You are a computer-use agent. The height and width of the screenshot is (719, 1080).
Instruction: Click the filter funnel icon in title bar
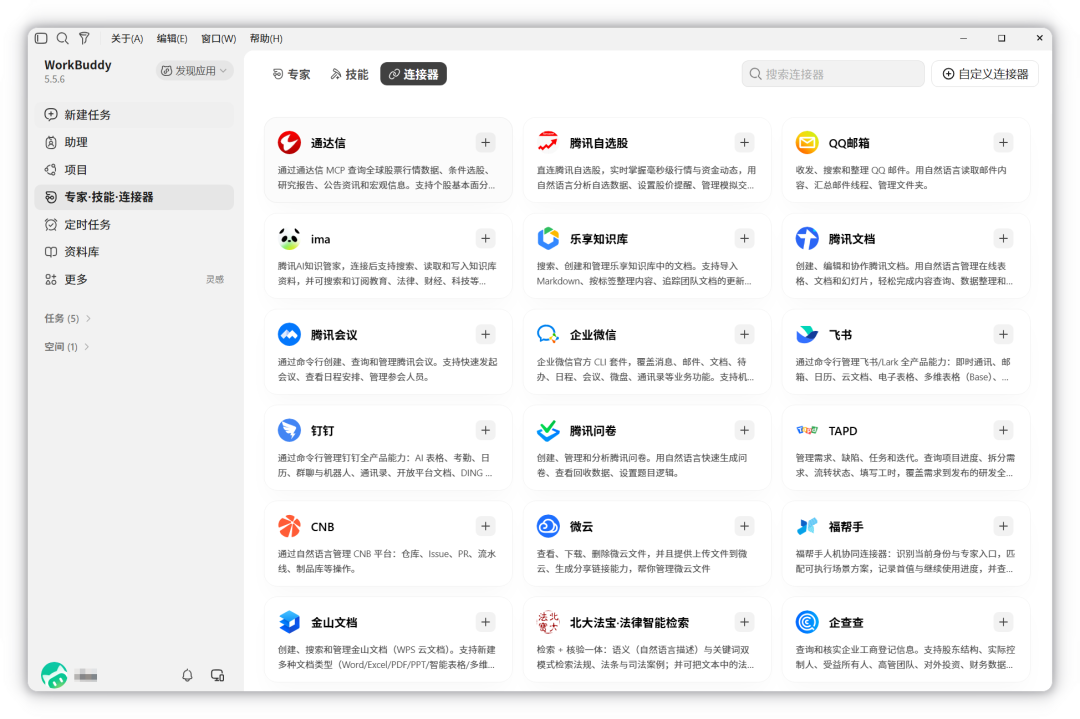click(84, 39)
